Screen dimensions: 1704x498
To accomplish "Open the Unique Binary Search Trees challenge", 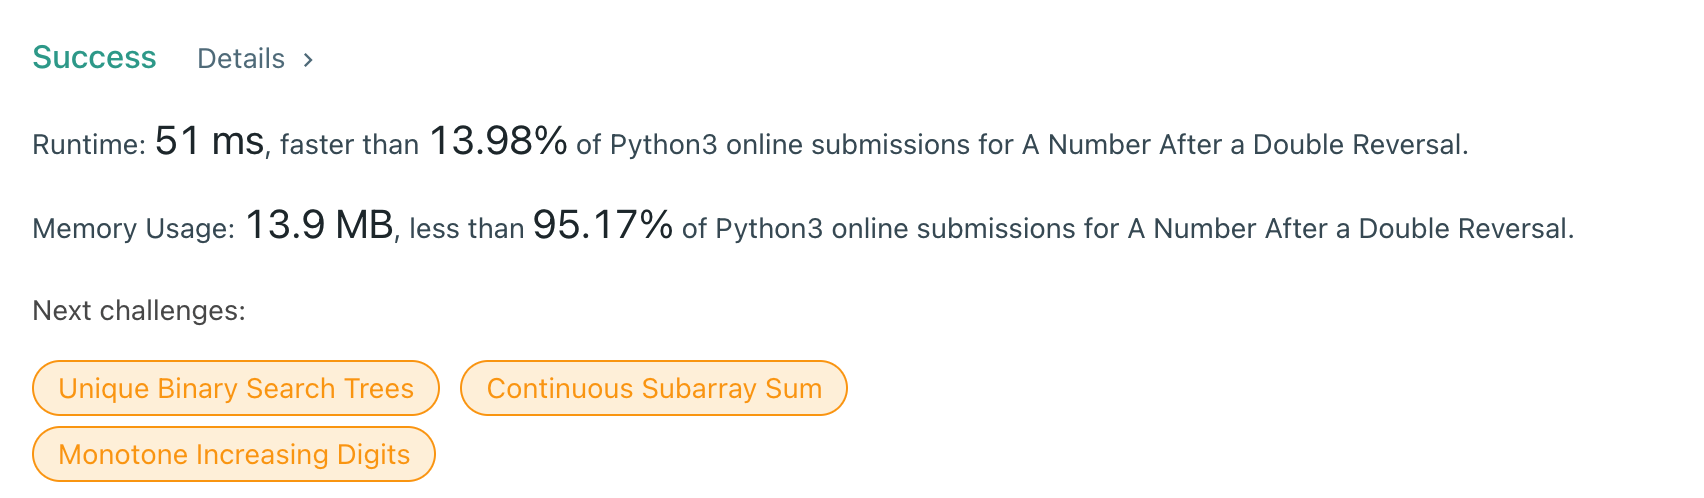I will click(236, 388).
